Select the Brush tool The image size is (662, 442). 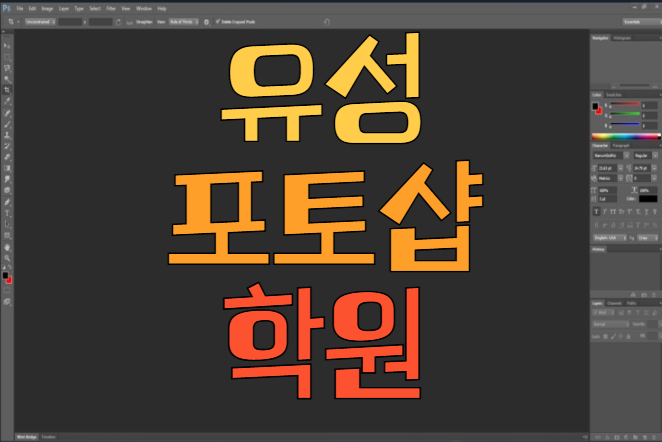click(7, 124)
